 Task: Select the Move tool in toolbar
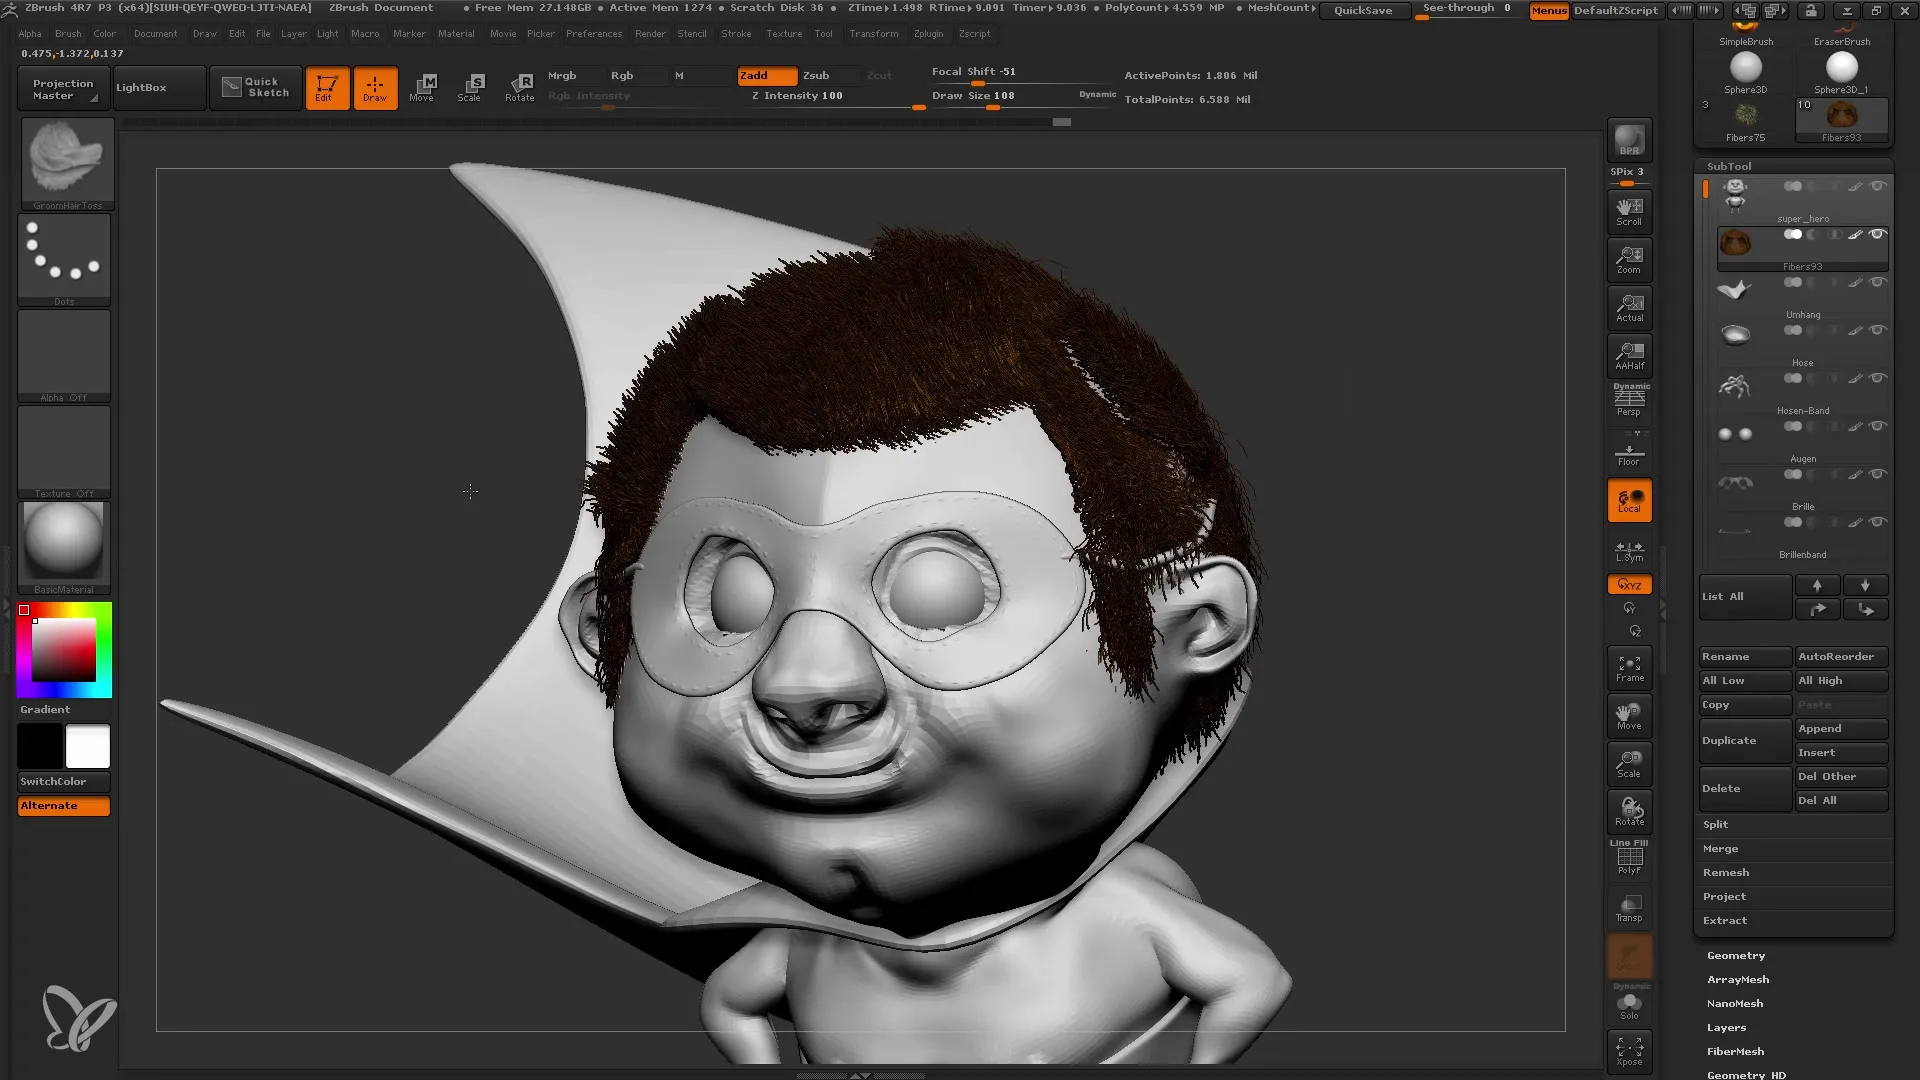tap(423, 87)
